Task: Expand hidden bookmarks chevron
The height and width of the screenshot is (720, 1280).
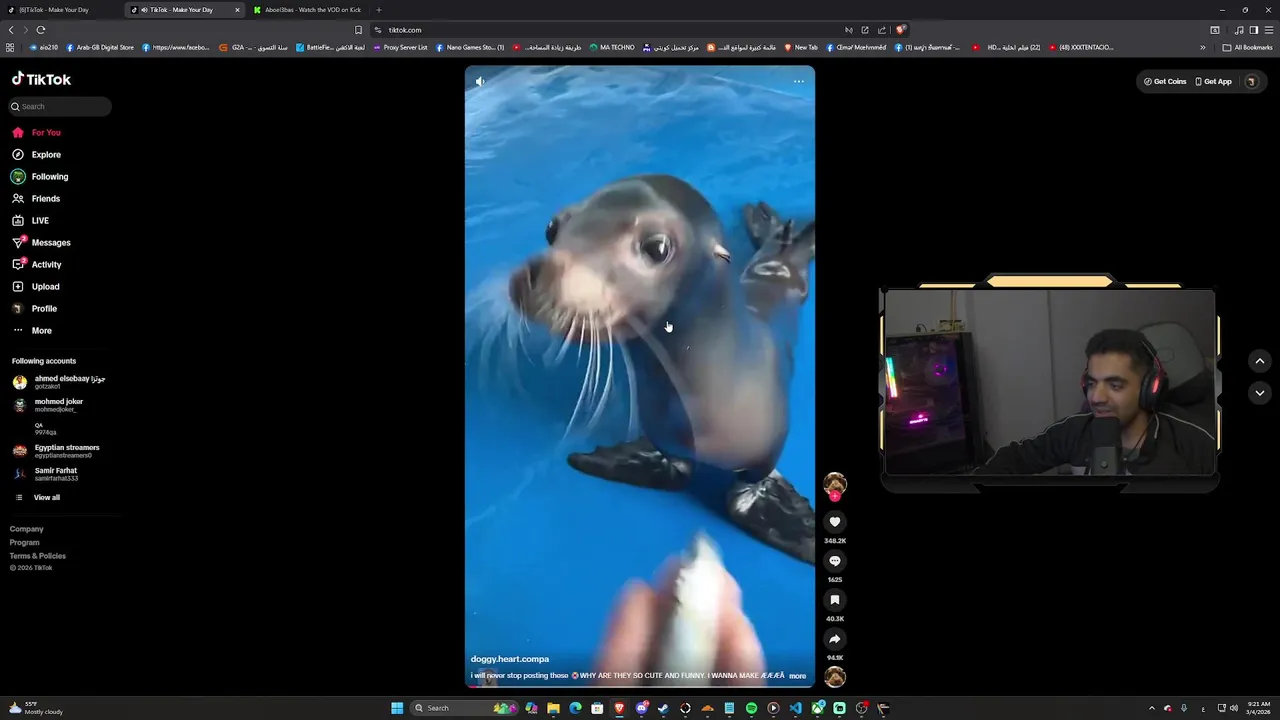Action: pyautogui.click(x=1203, y=47)
